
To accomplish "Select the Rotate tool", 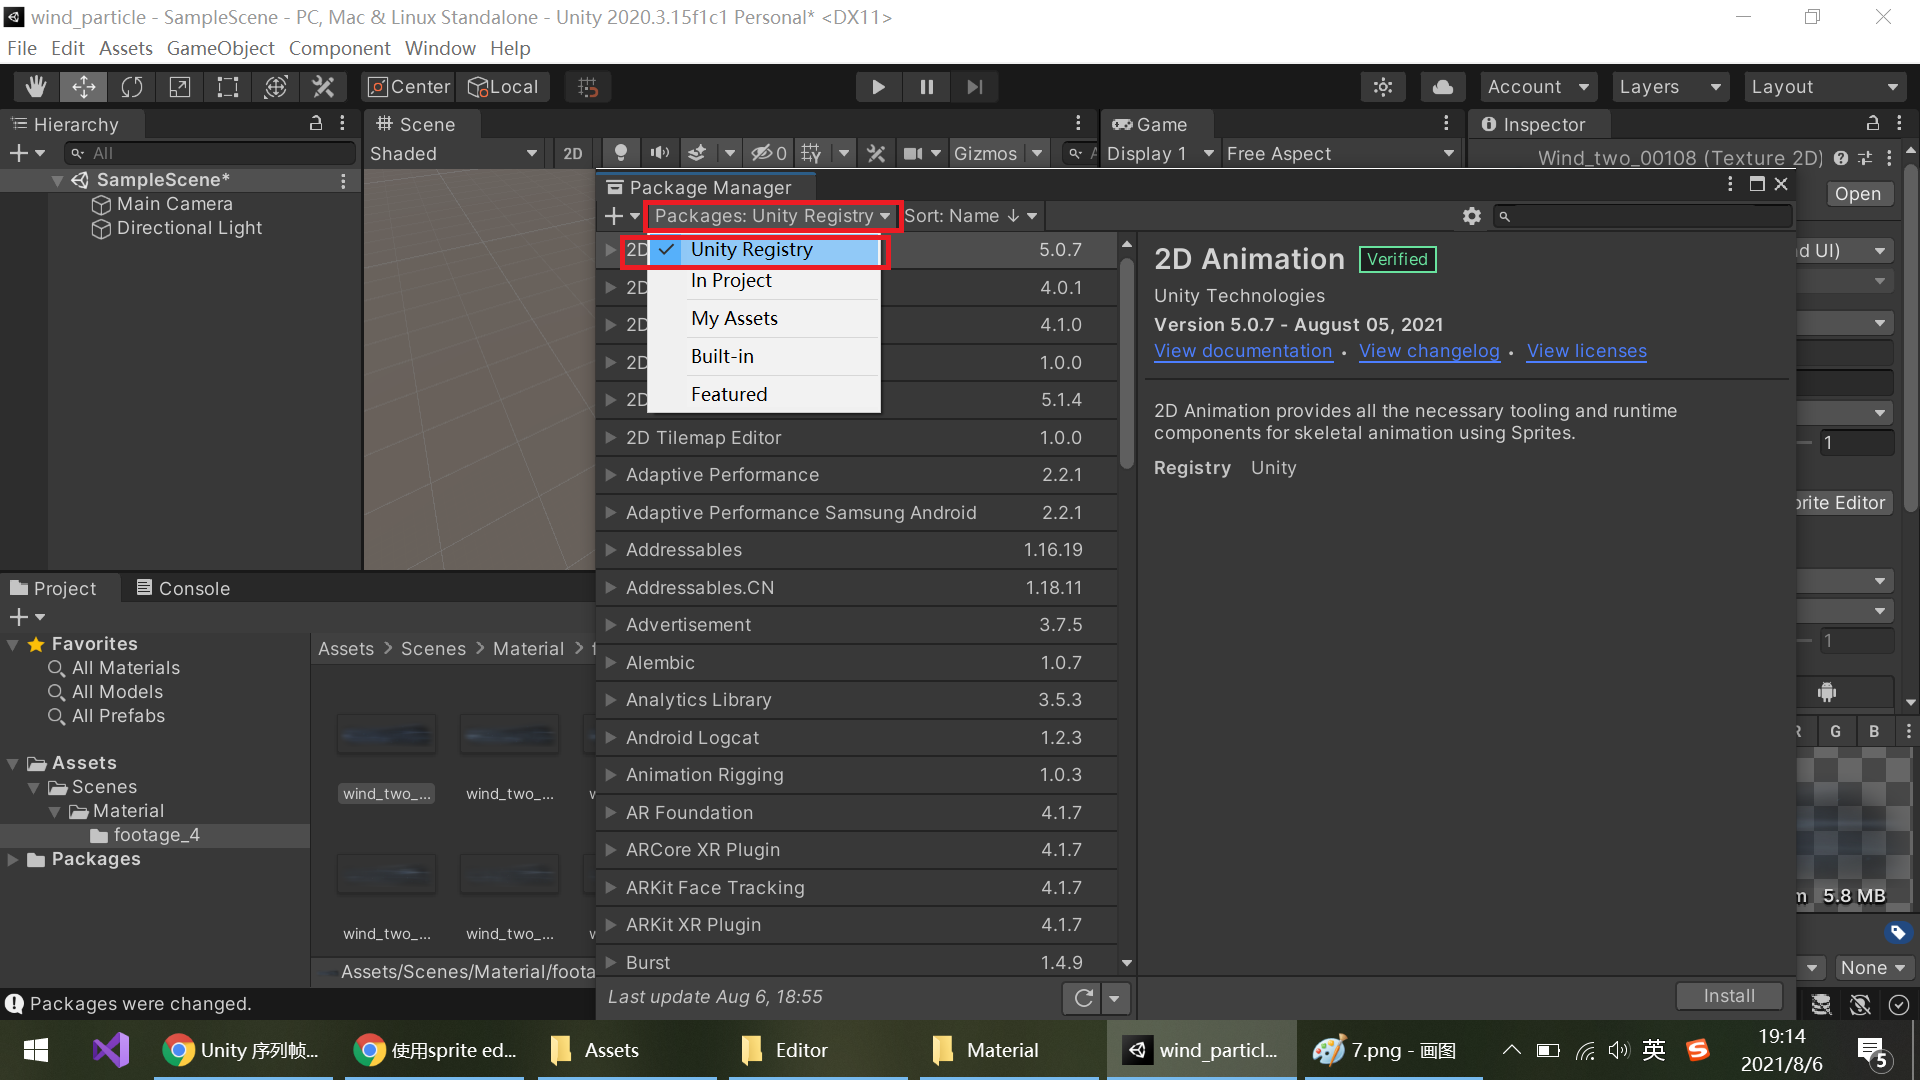I will (132, 87).
